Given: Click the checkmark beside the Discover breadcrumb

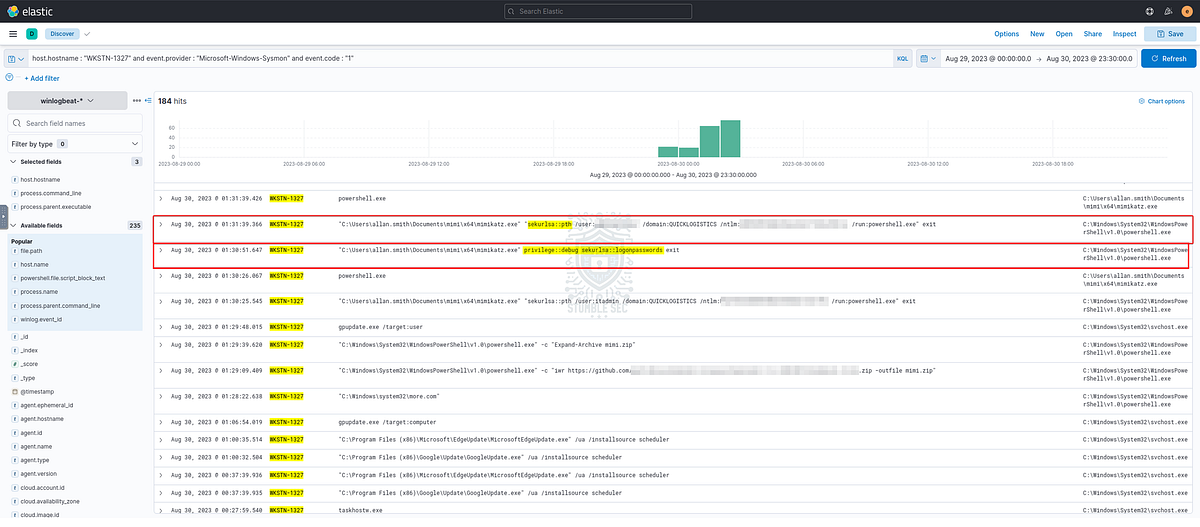Looking at the screenshot, I should (87, 33).
